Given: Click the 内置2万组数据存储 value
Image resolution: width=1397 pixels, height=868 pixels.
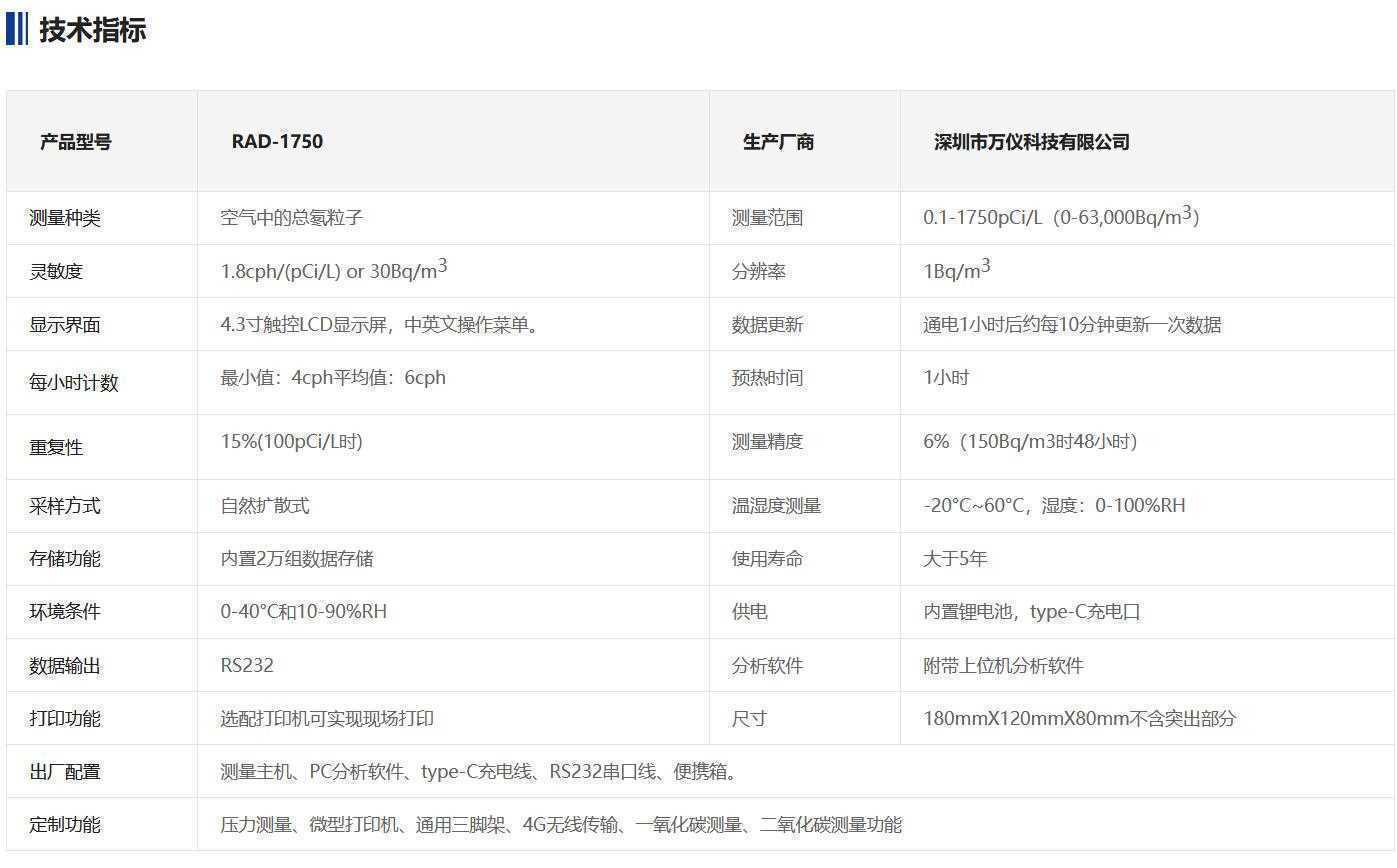Looking at the screenshot, I should pos(297,558).
